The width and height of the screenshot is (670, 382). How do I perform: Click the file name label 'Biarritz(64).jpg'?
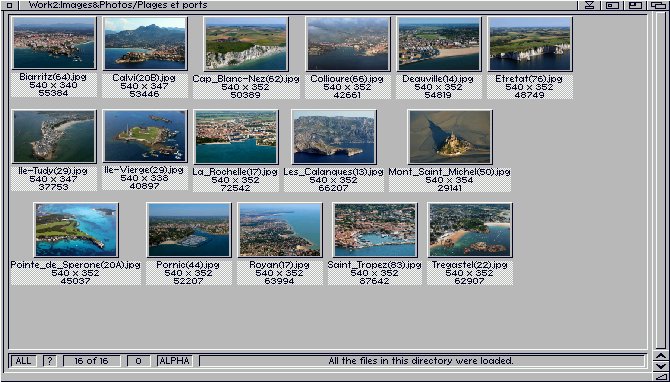53,77
